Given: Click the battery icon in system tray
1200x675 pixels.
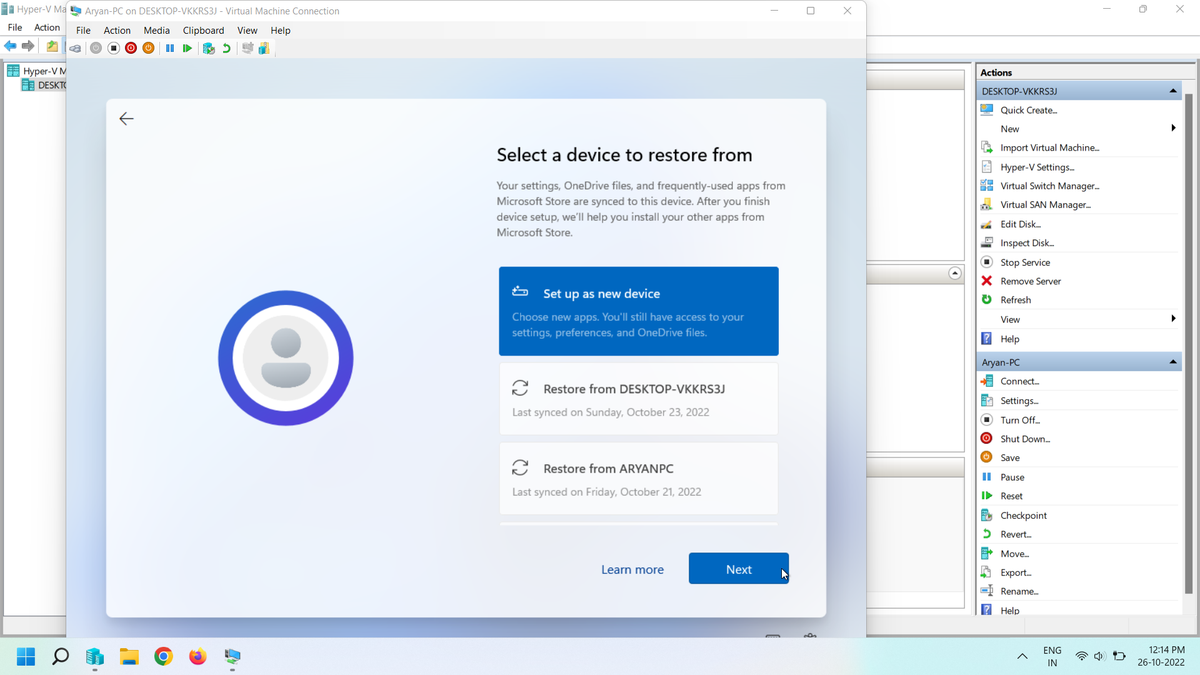Looking at the screenshot, I should coord(1120,657).
